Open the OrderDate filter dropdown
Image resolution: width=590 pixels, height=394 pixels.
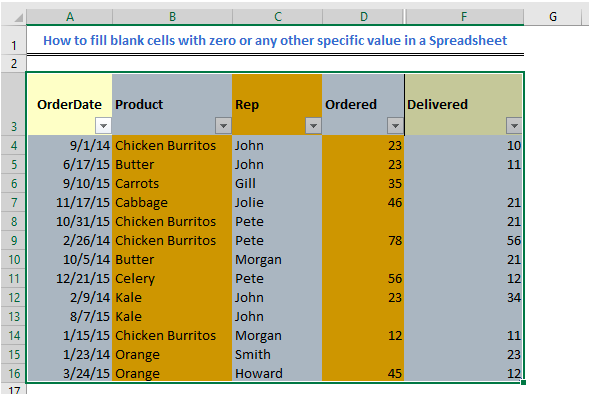pos(103,126)
